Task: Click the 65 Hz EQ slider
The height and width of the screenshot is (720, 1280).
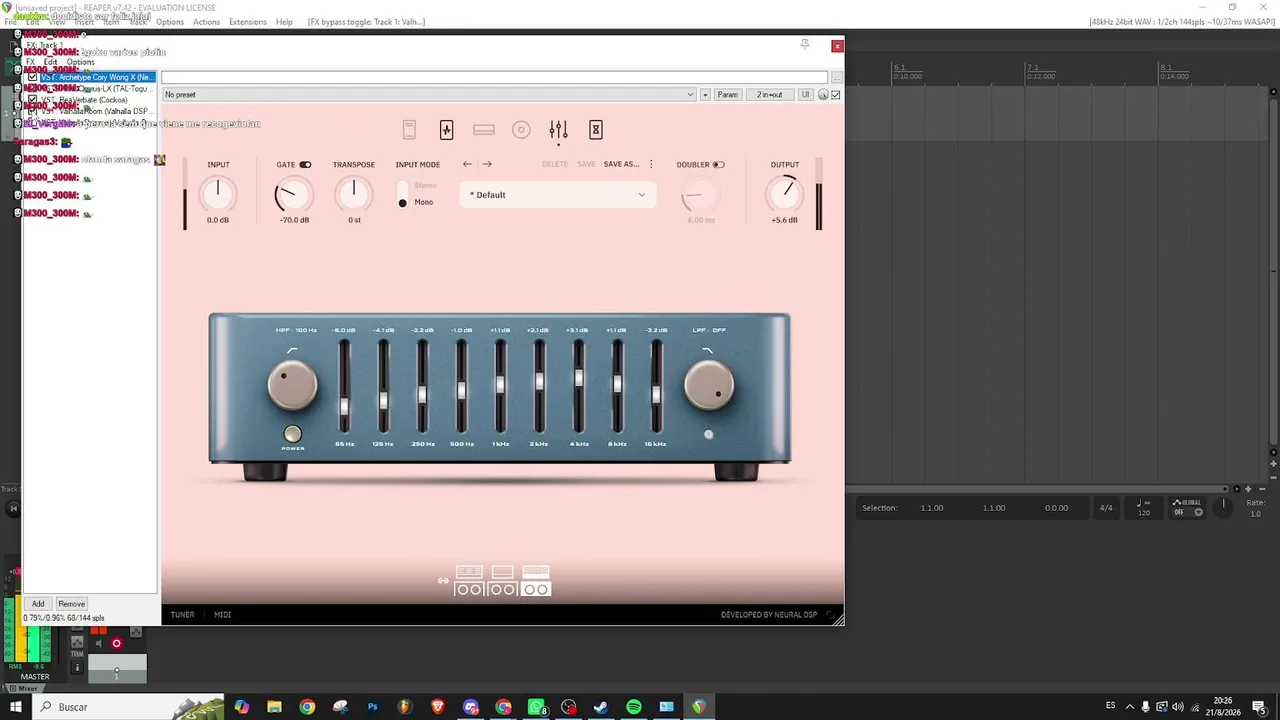Action: [x=344, y=387]
